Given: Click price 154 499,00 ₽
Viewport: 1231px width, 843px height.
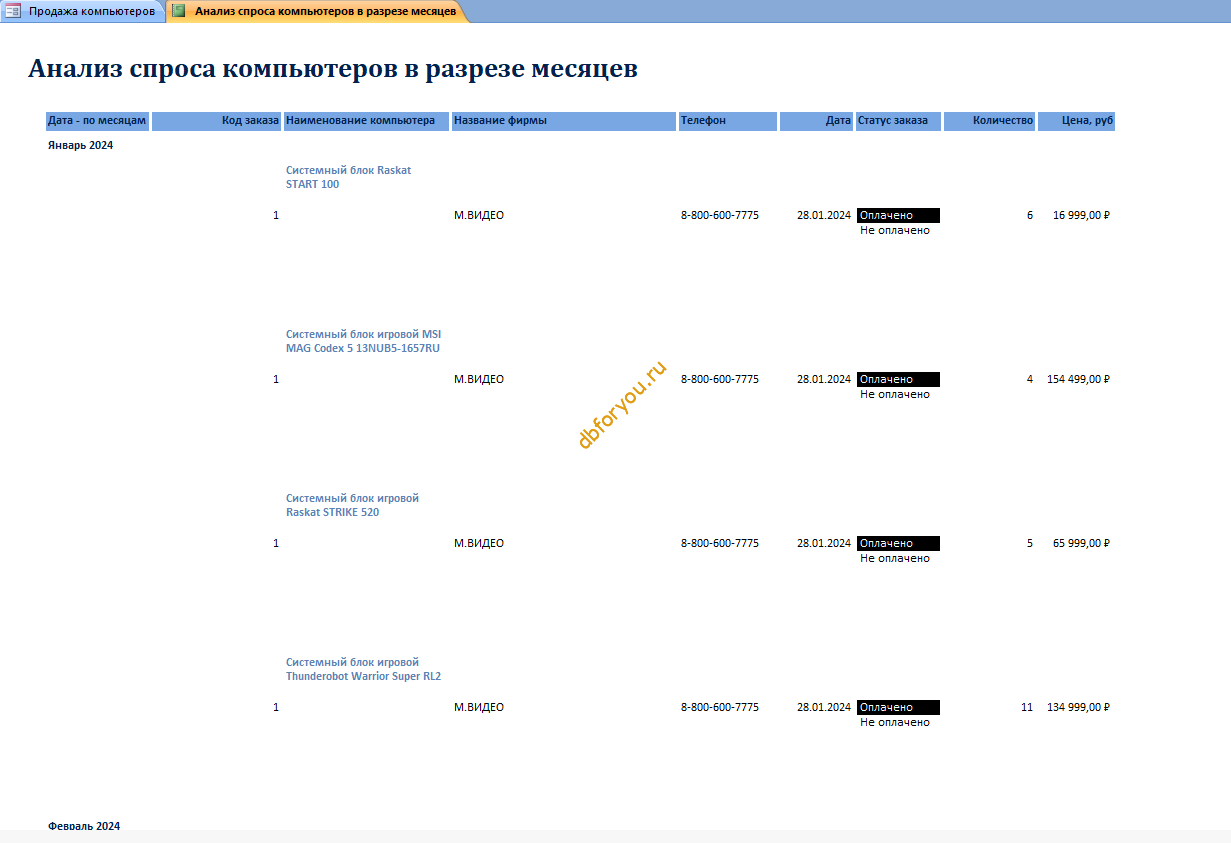Looking at the screenshot, I should tap(1079, 379).
